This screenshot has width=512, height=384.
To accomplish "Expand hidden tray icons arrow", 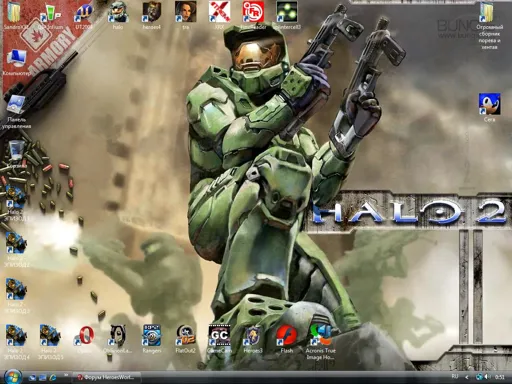I will tap(467, 377).
